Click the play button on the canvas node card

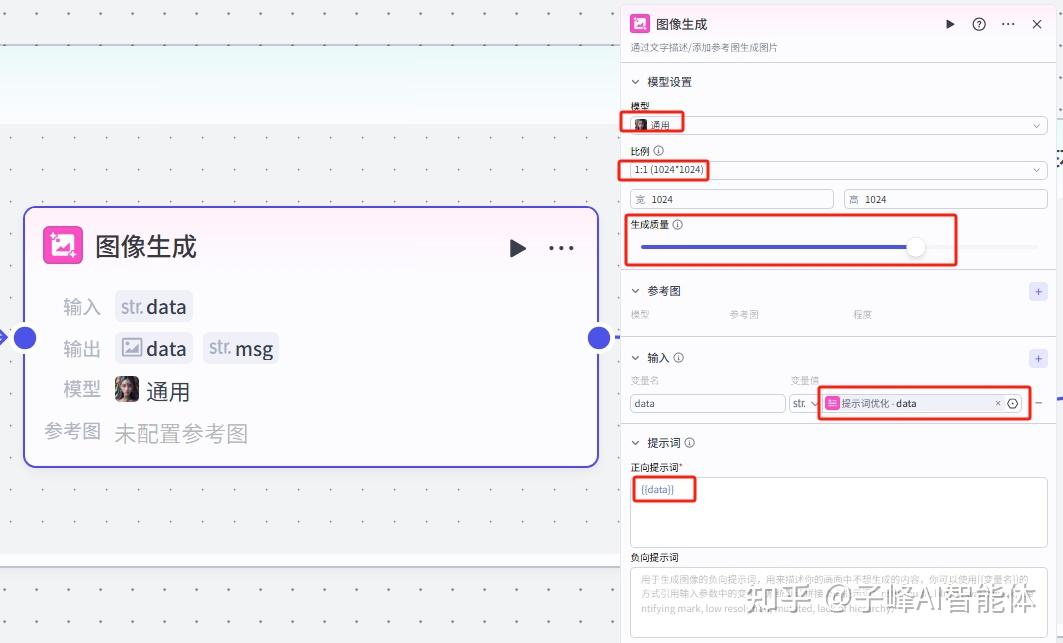point(517,248)
